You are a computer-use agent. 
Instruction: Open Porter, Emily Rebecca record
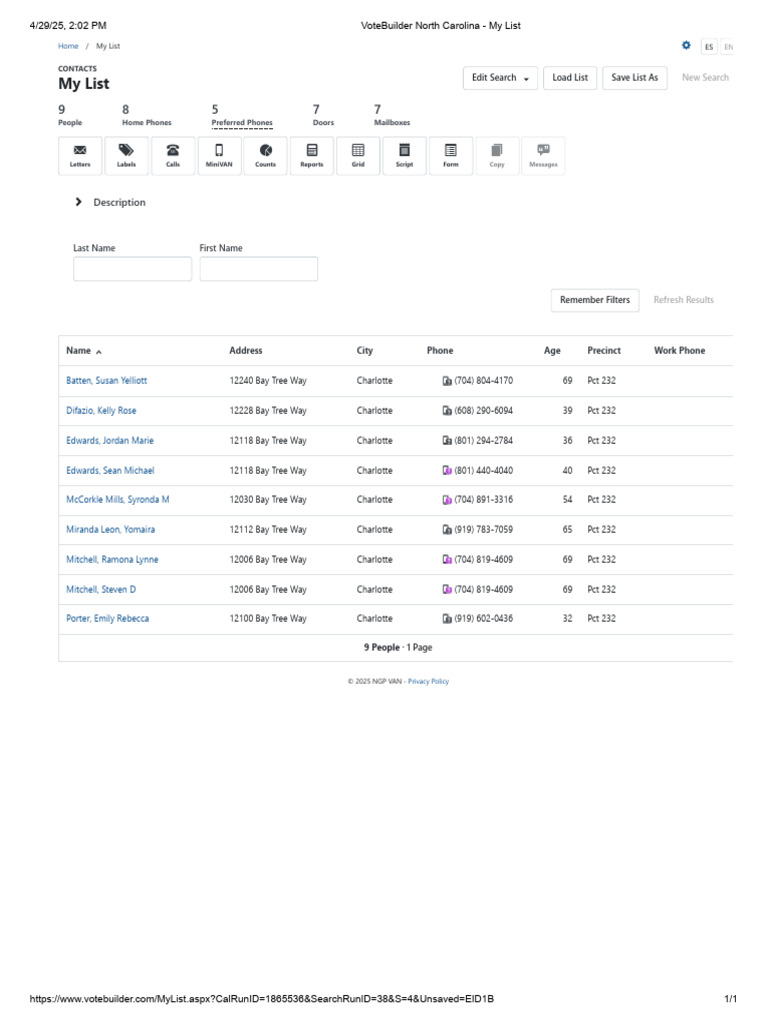tap(107, 618)
